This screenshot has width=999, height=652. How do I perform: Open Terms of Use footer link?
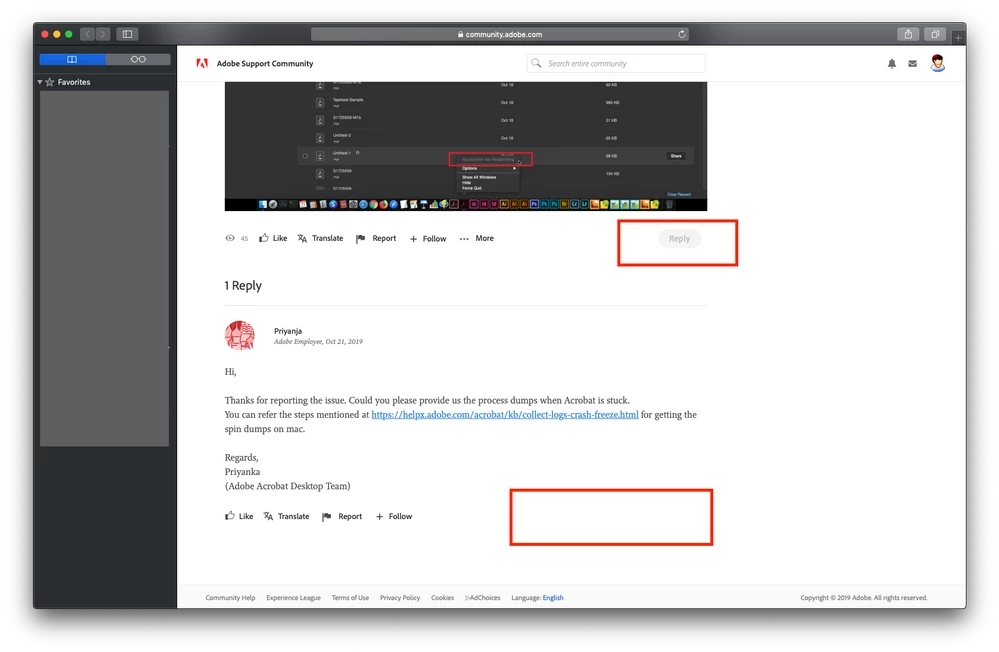point(350,598)
